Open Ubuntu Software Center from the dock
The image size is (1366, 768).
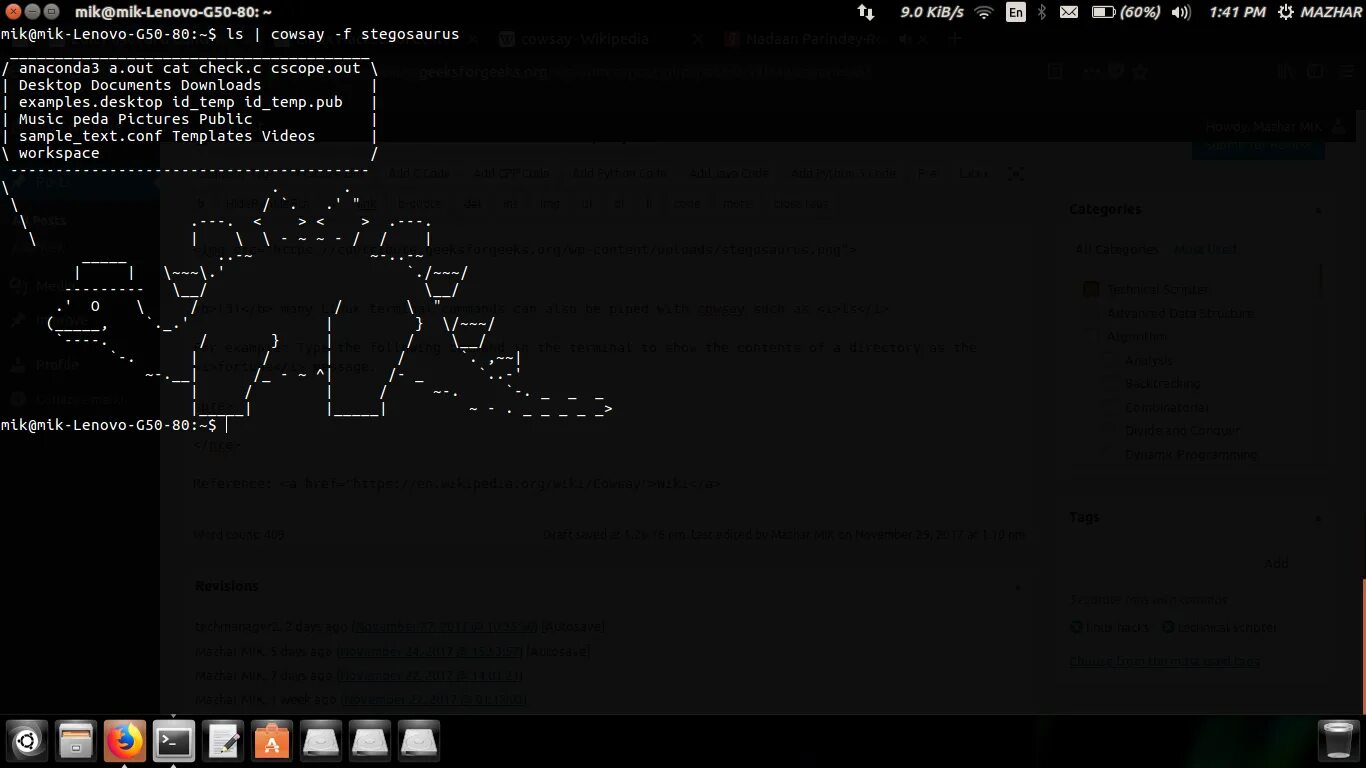[x=272, y=742]
